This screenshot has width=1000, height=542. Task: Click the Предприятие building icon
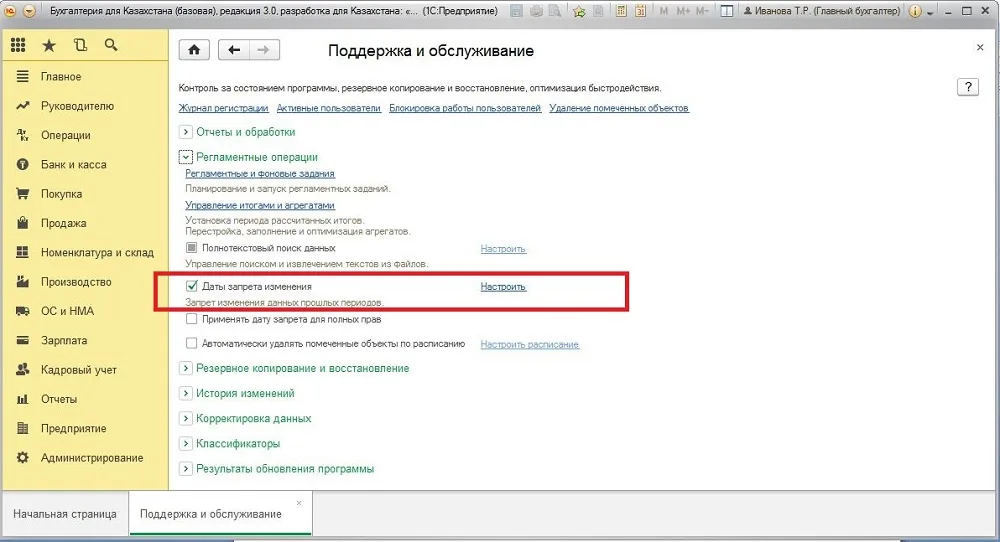(x=22, y=428)
